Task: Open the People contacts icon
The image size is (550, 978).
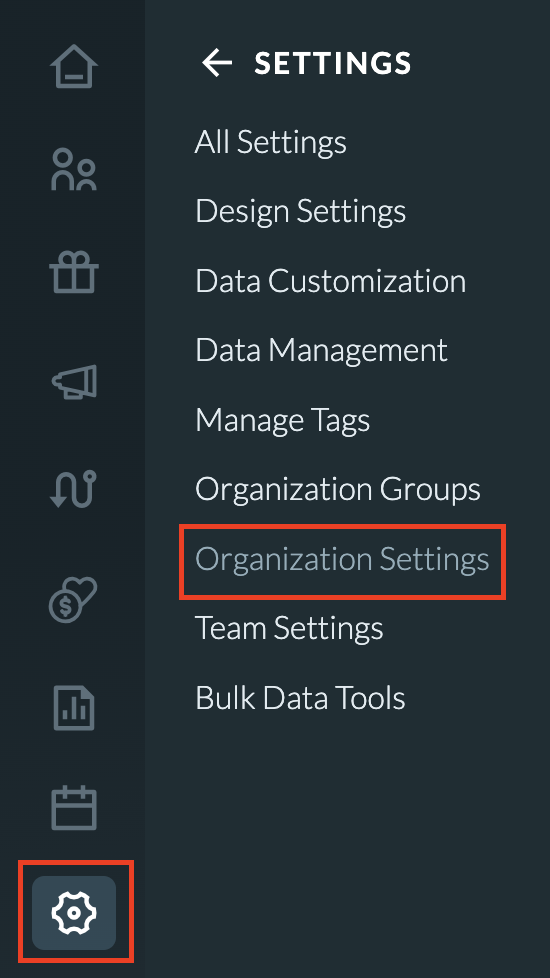Action: [x=74, y=169]
